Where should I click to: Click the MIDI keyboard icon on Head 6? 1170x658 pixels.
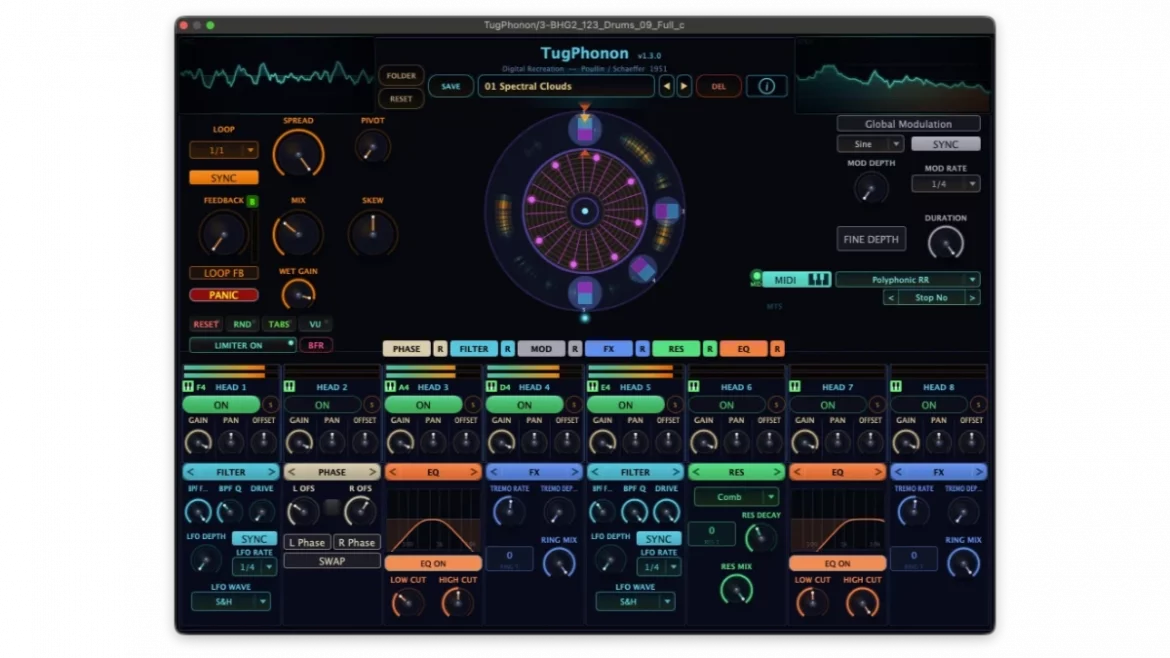point(693,386)
